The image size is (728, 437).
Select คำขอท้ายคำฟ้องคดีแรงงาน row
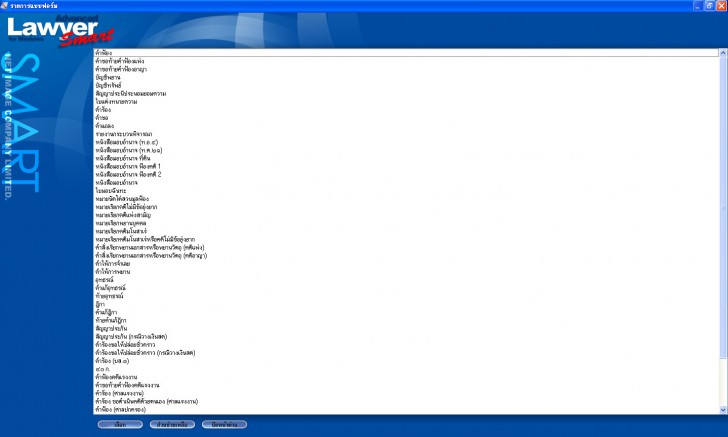(x=406, y=385)
